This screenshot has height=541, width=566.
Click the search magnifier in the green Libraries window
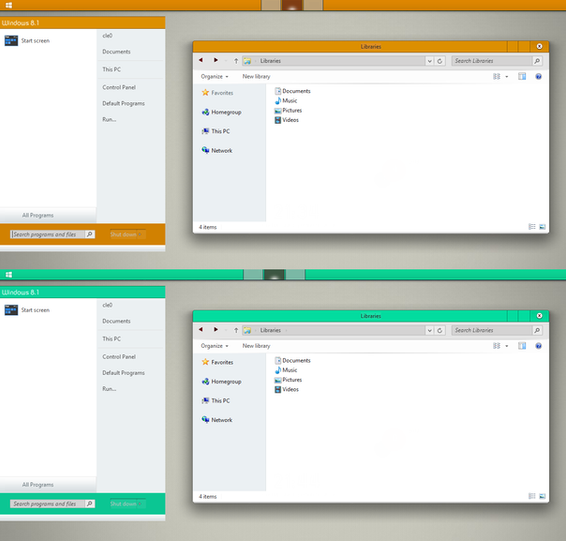click(537, 330)
